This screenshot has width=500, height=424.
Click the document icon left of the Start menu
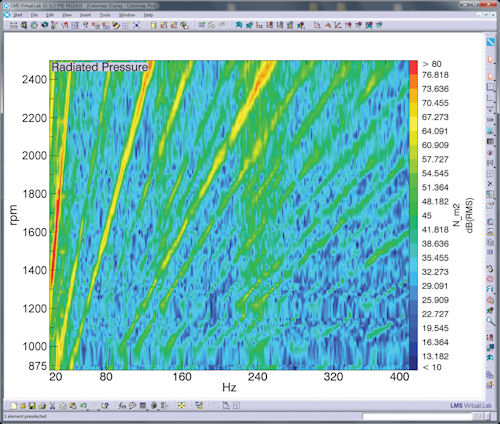[x=7, y=15]
